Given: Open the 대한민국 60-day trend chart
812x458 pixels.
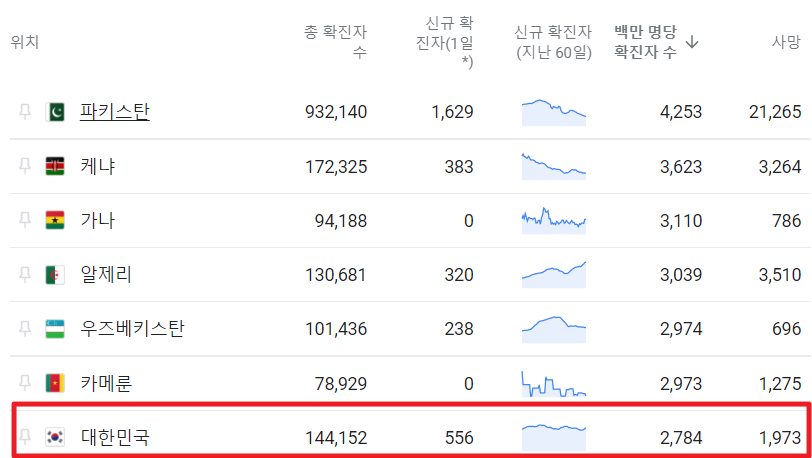Looking at the screenshot, I should (x=554, y=438).
